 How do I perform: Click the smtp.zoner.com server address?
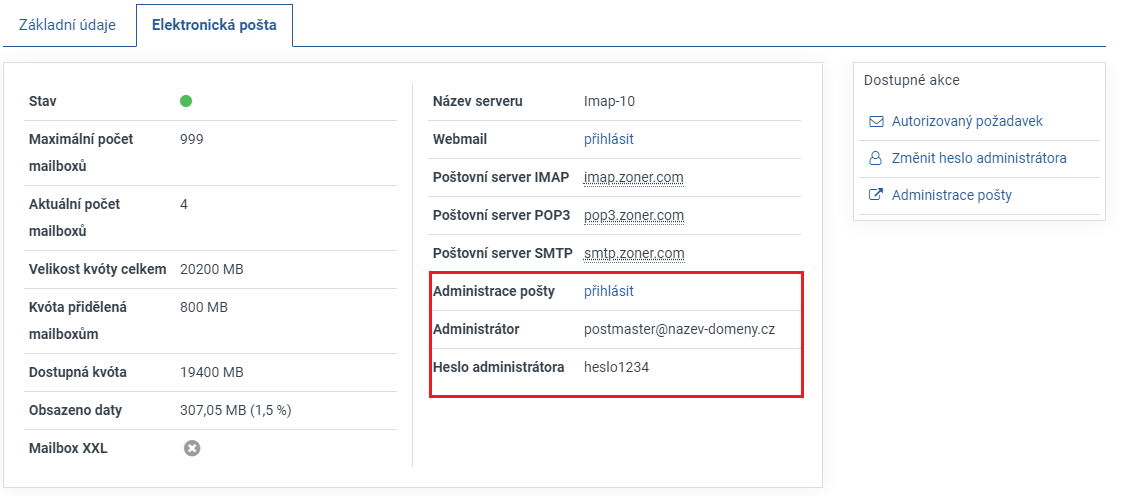[634, 253]
